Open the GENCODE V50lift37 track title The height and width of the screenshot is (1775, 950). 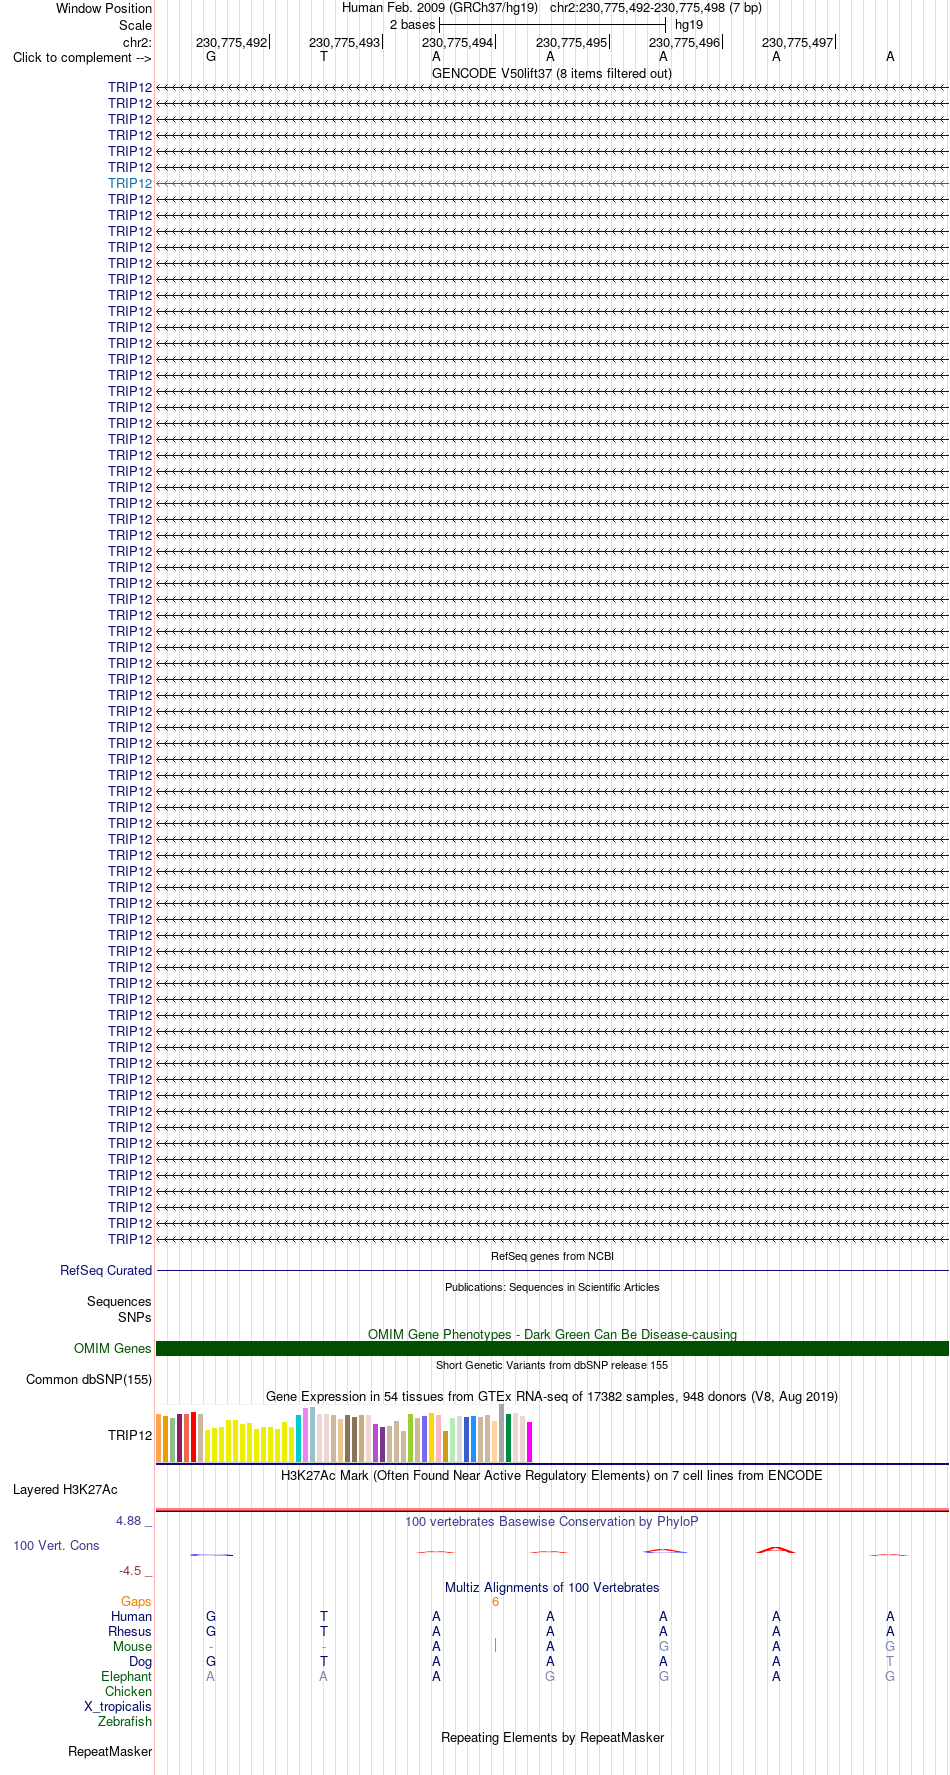coord(552,73)
